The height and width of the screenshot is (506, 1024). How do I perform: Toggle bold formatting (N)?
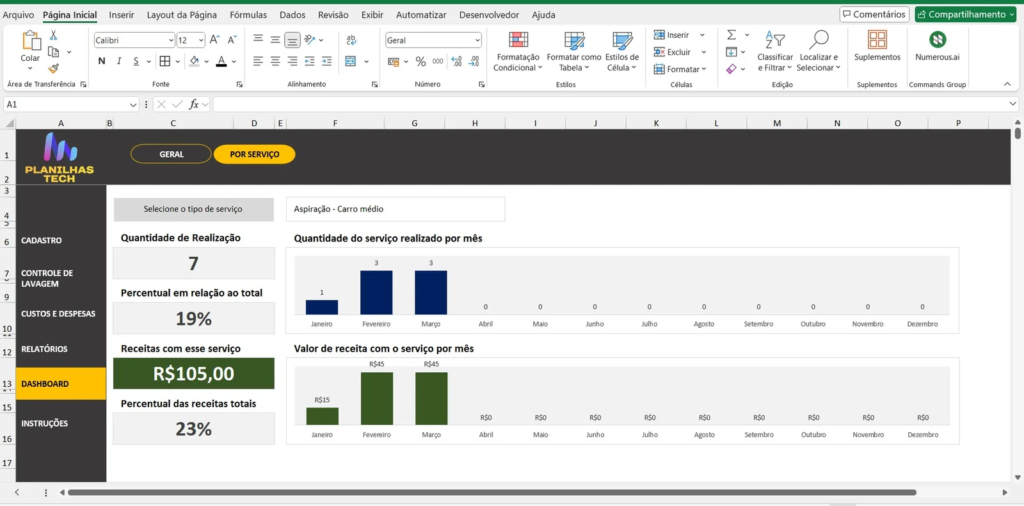click(102, 61)
